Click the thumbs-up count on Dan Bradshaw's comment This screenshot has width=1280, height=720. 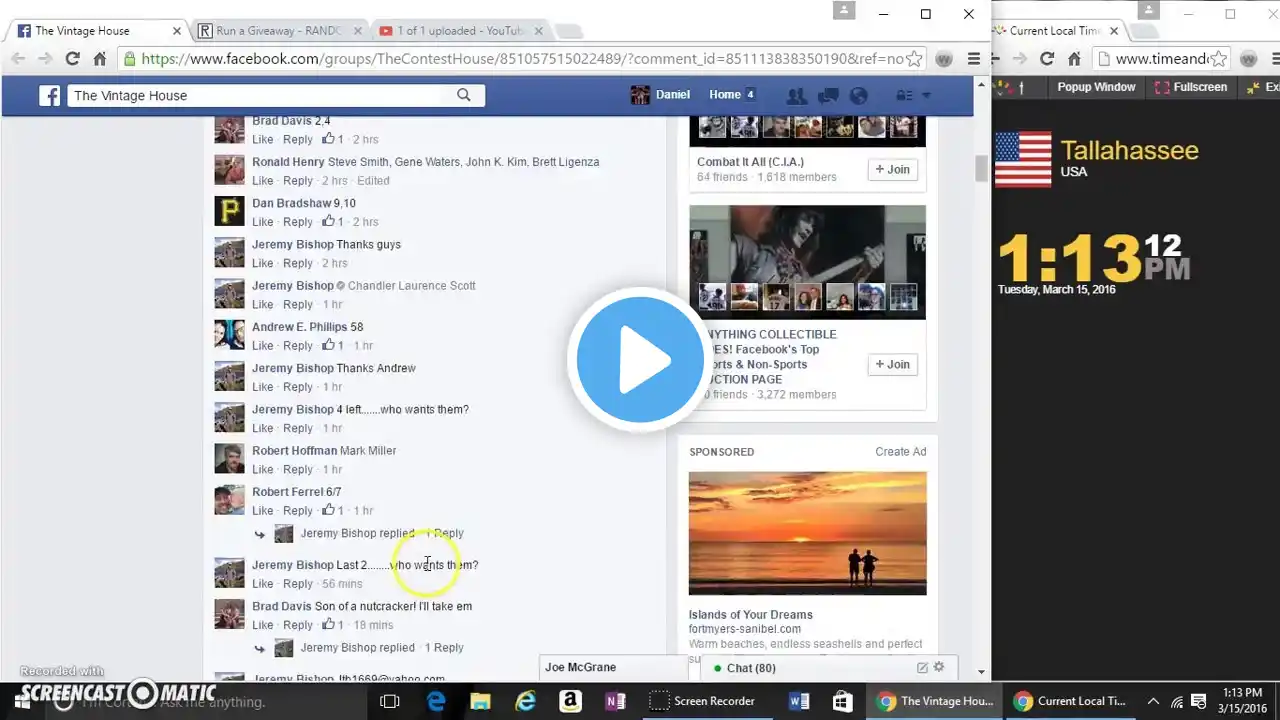pyautogui.click(x=332, y=222)
